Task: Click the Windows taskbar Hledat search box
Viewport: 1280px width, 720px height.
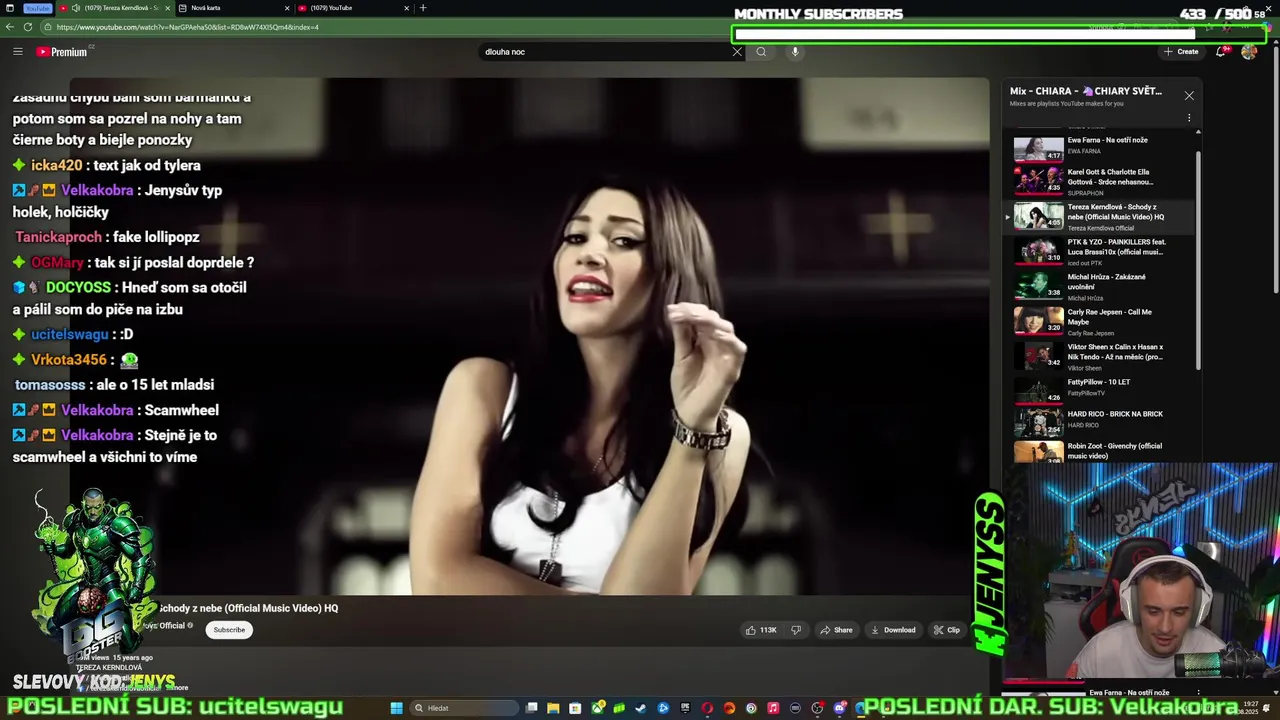Action: [464, 708]
